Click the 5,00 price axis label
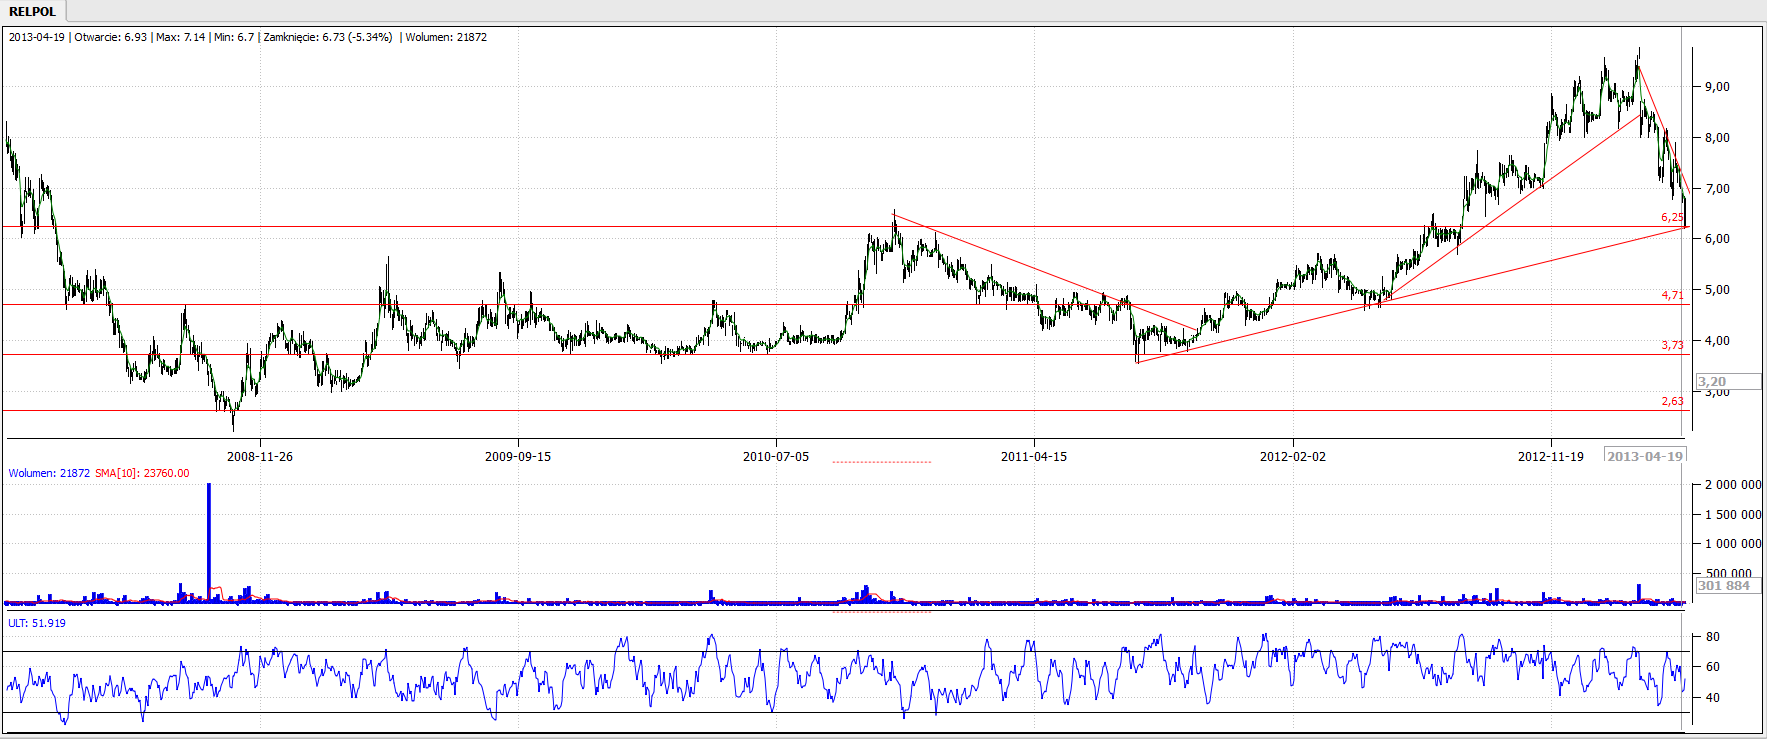This screenshot has width=1767, height=739. [x=1717, y=290]
